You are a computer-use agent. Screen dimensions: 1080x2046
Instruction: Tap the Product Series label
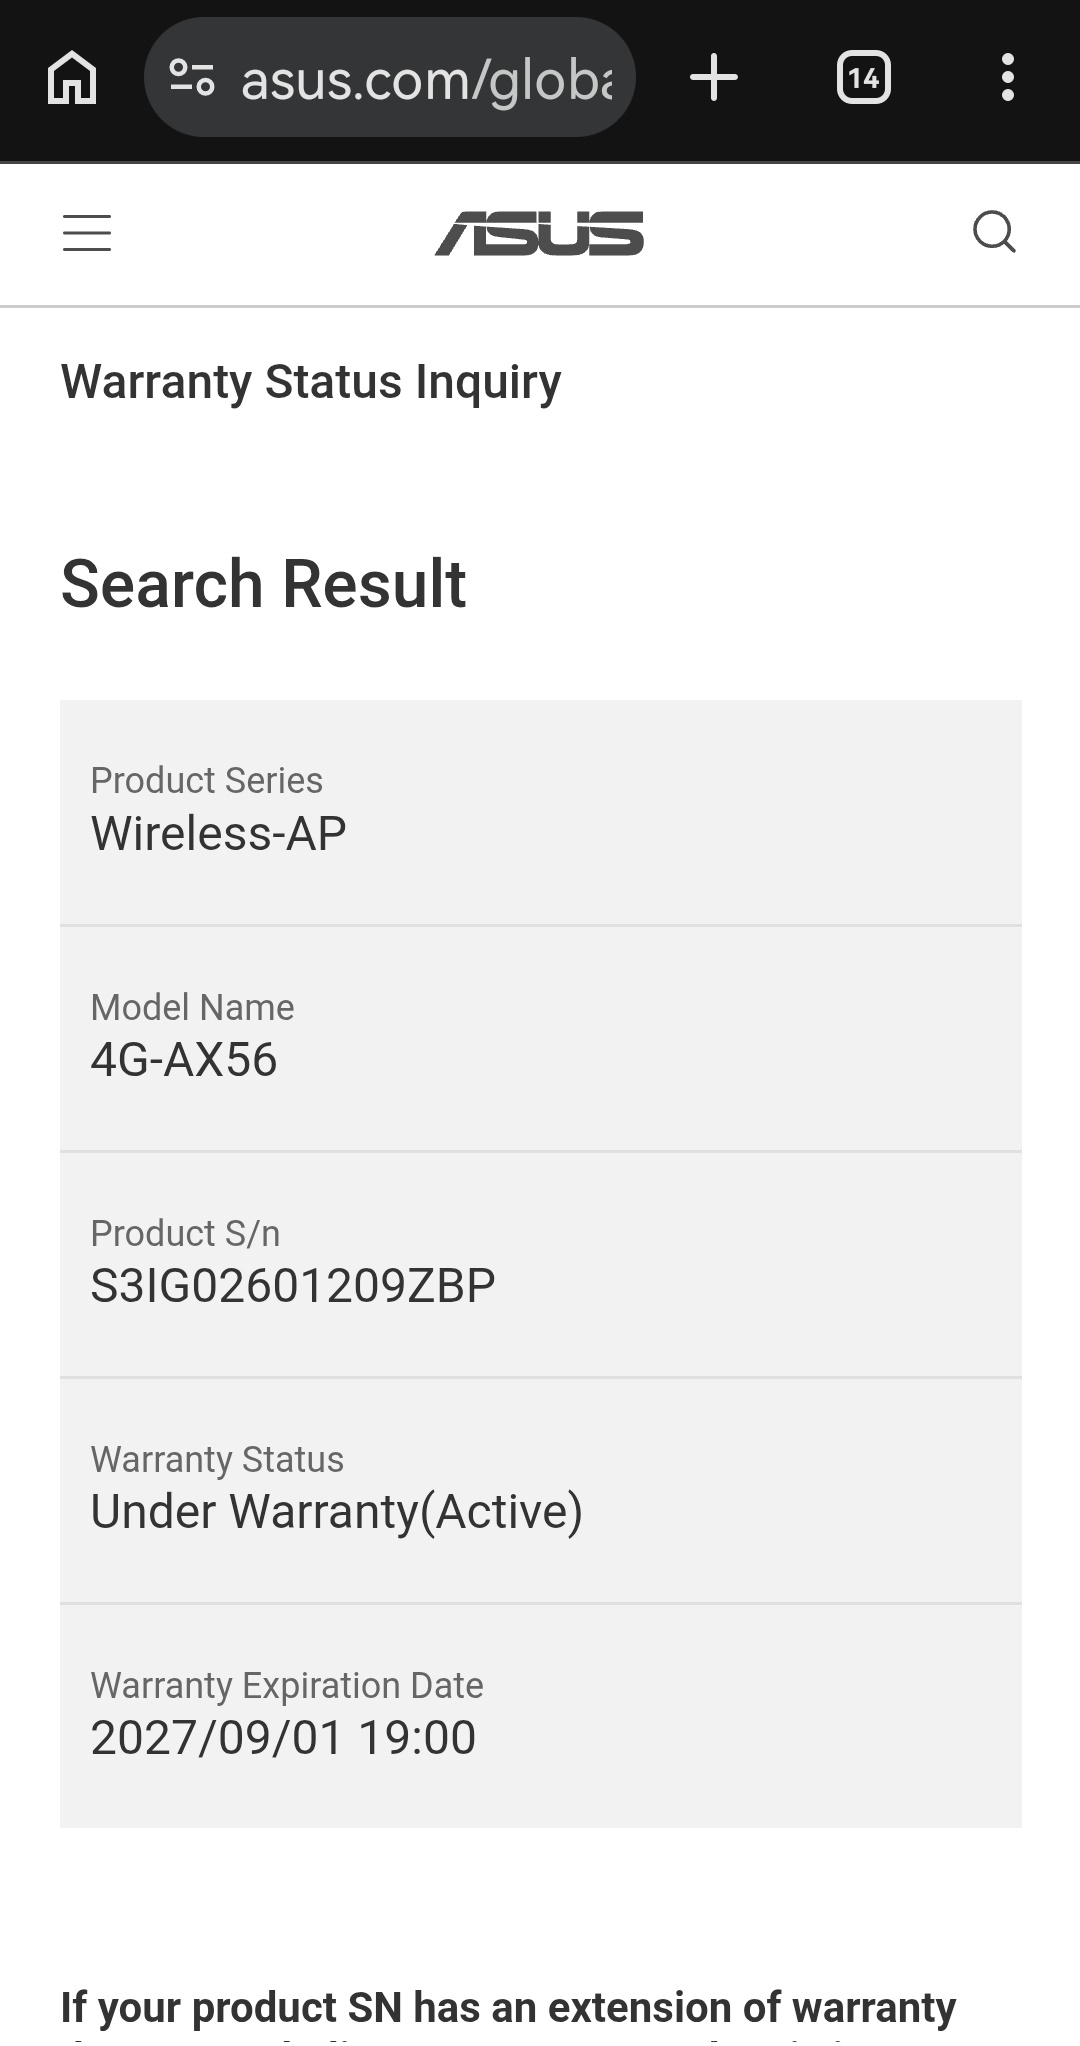207,780
